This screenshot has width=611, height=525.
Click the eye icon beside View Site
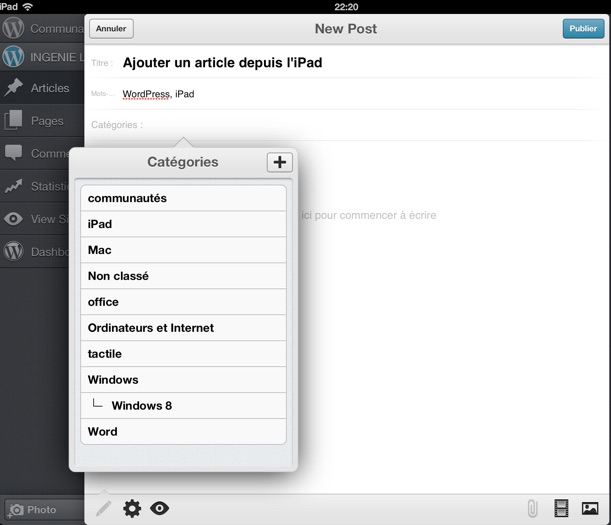(x=14, y=219)
